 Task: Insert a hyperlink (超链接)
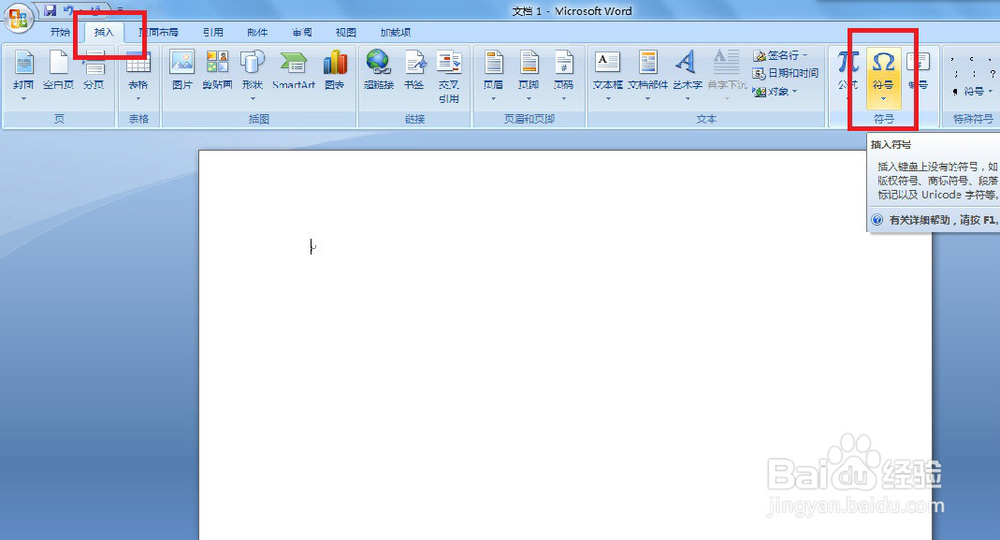[379, 70]
